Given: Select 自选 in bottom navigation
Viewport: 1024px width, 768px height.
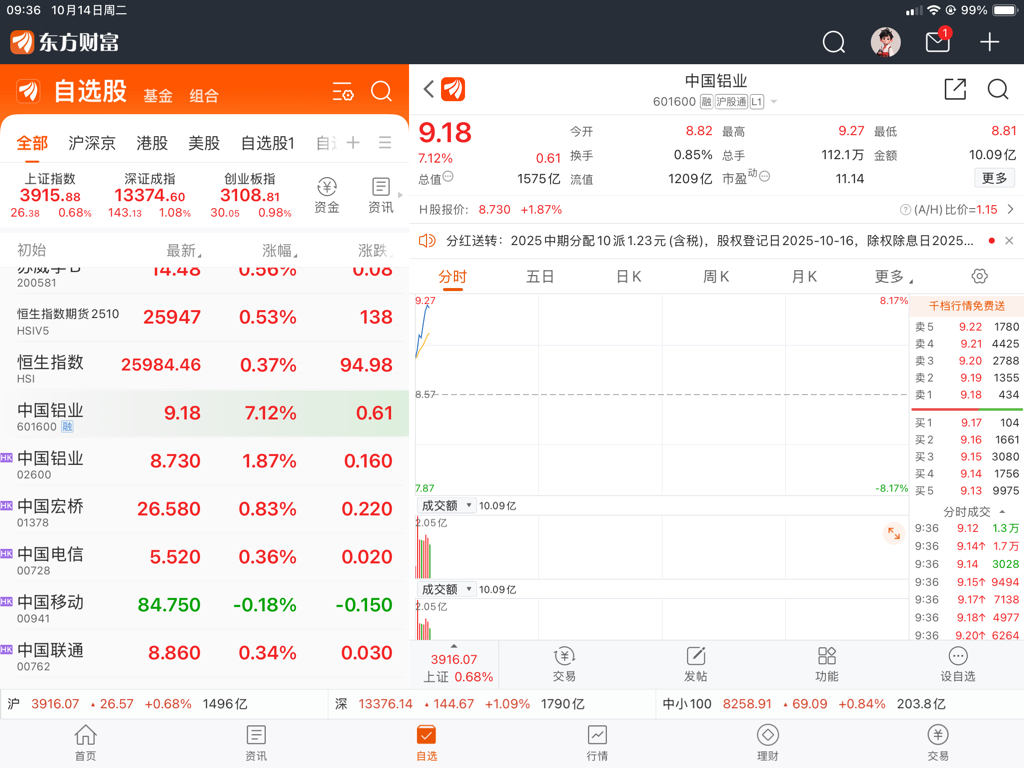Looking at the screenshot, I should point(426,743).
